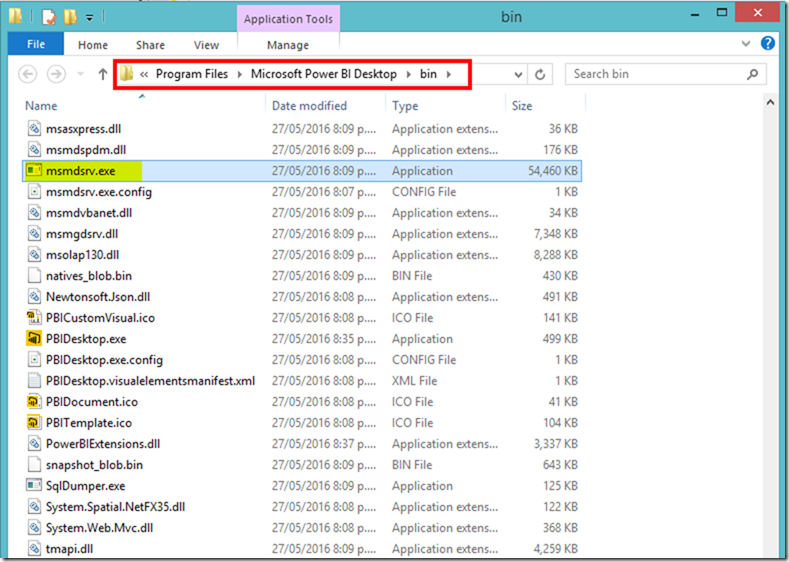Click the New folder quick access icon
This screenshot has width=789, height=562.
click(70, 18)
